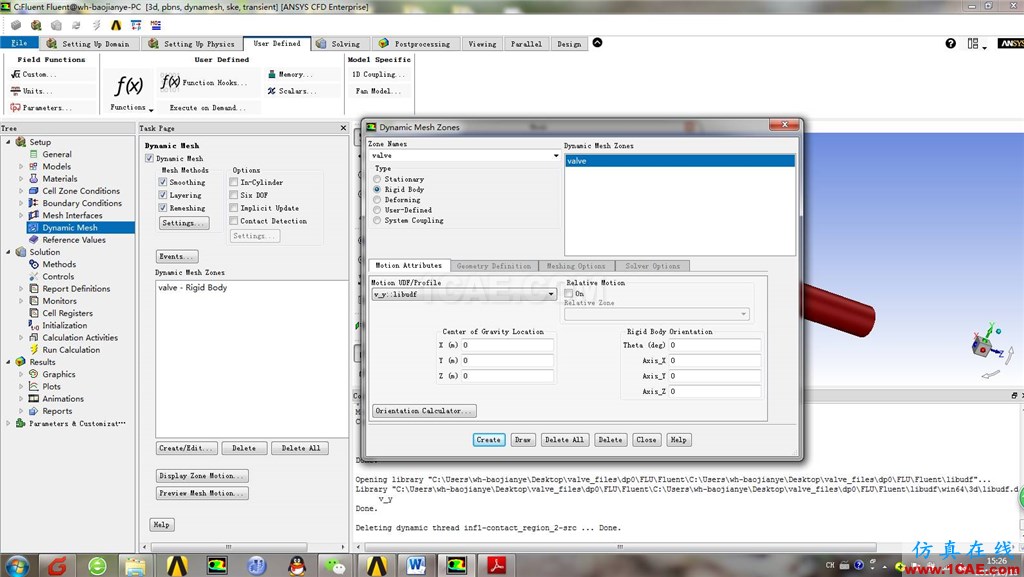Collapse the Results tree node
This screenshot has height=577, width=1024.
(8, 362)
